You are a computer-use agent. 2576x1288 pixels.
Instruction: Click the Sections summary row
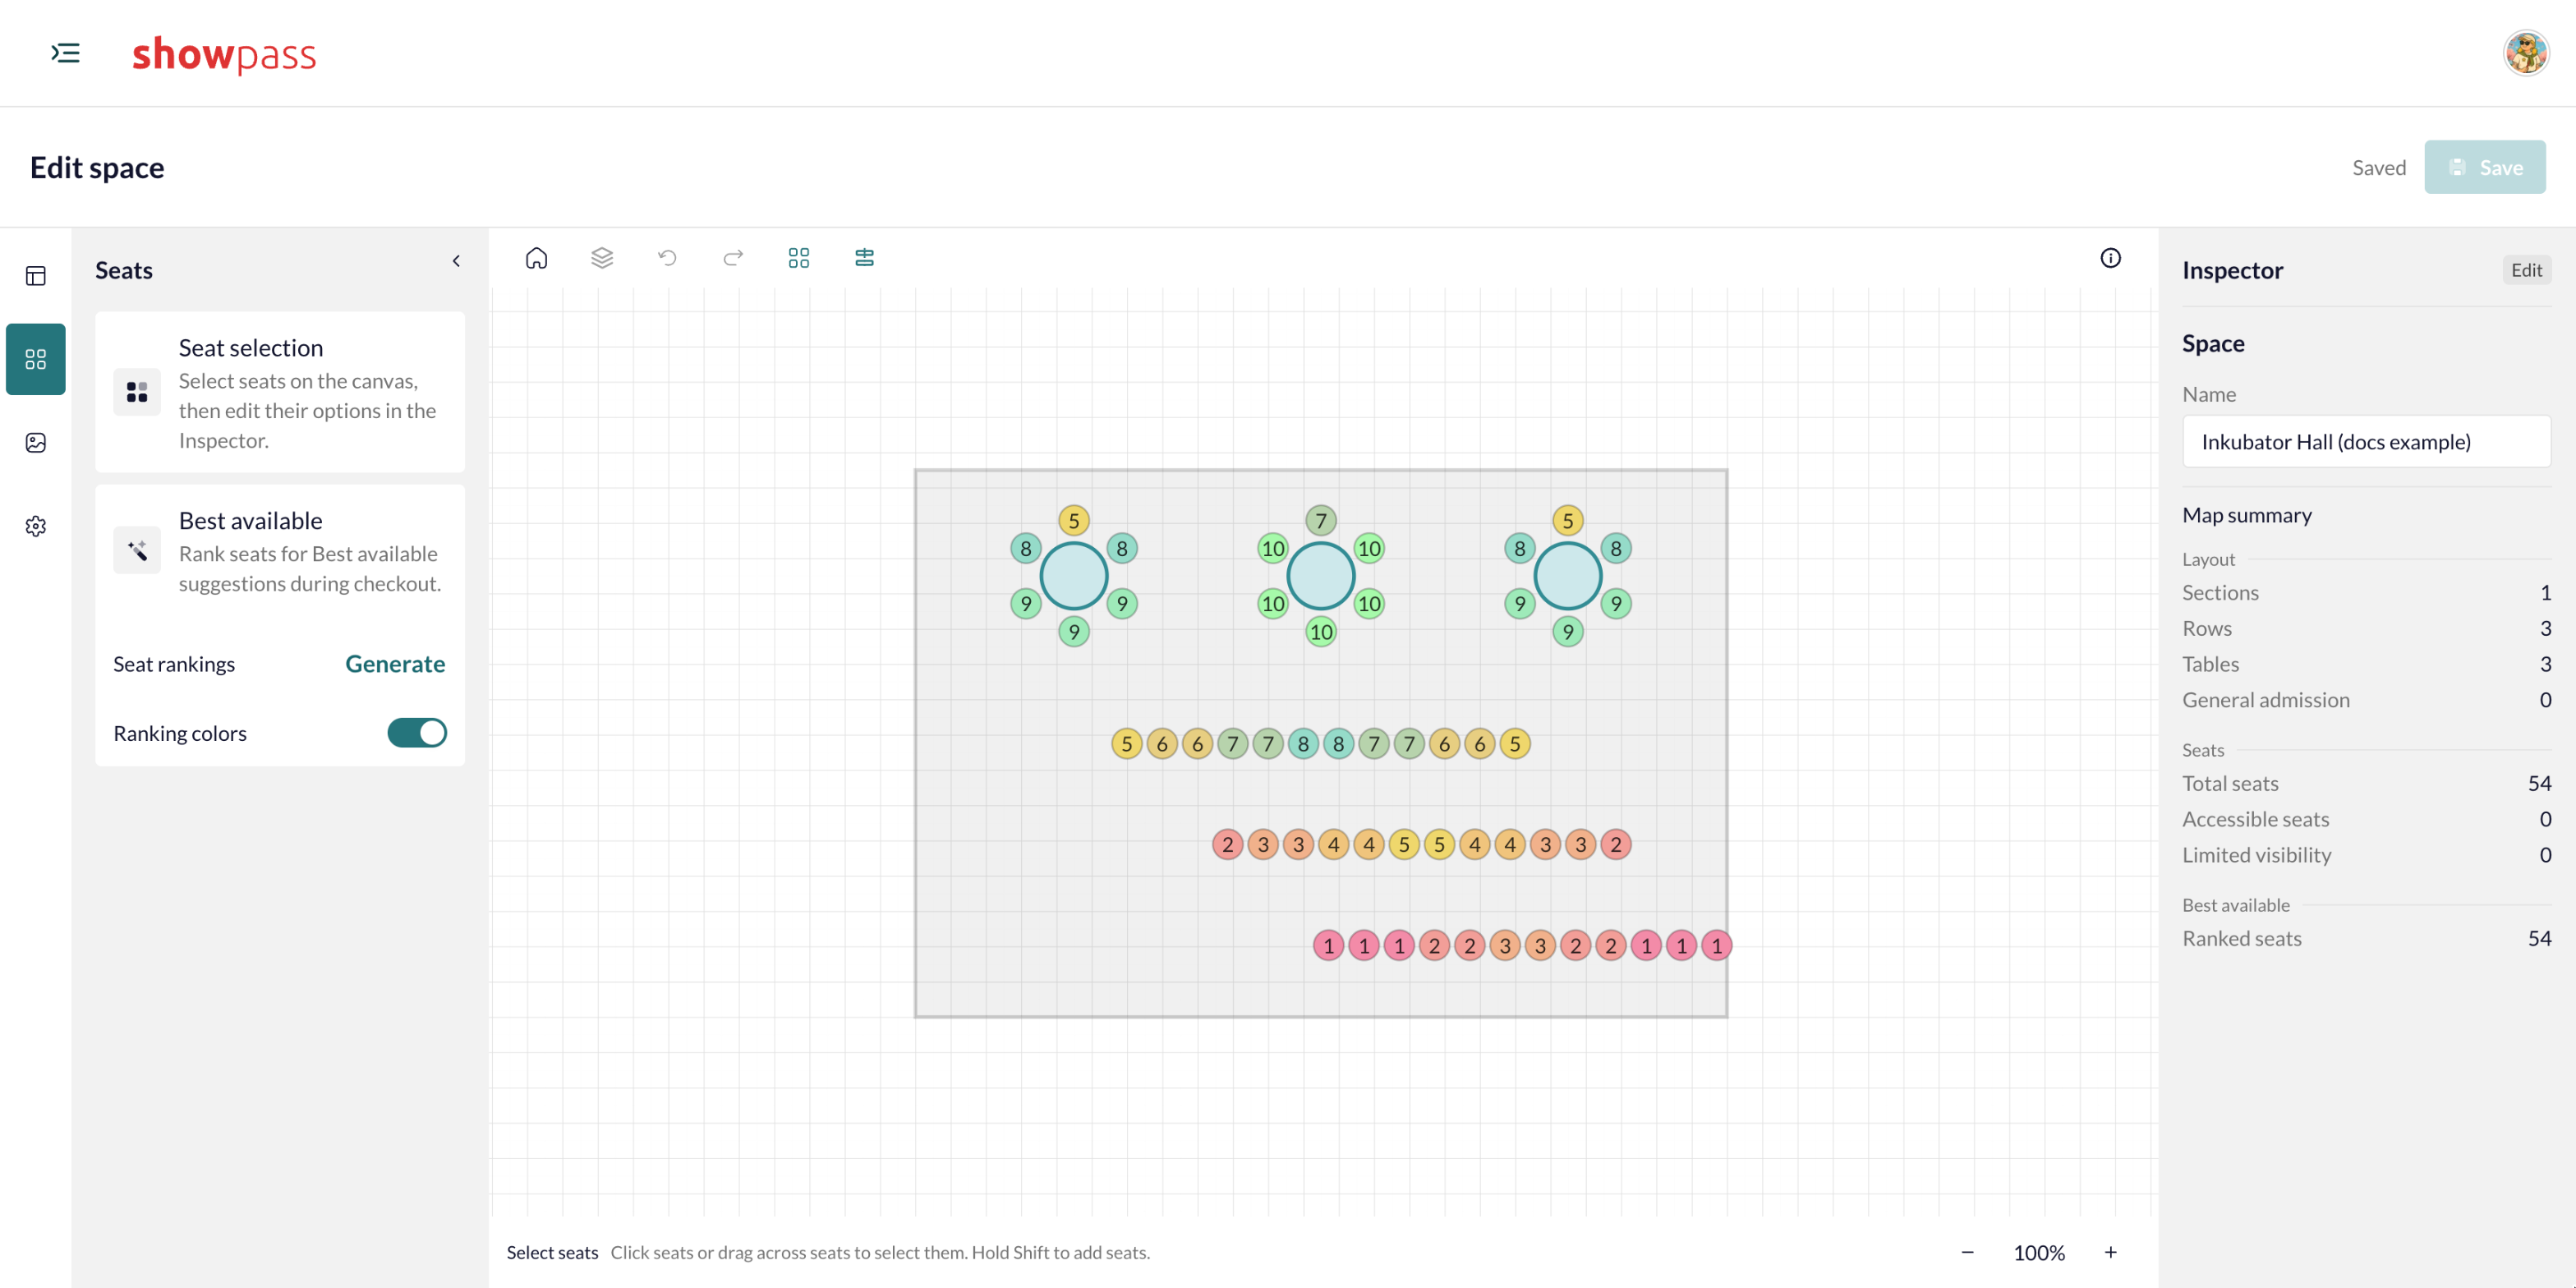(2366, 593)
